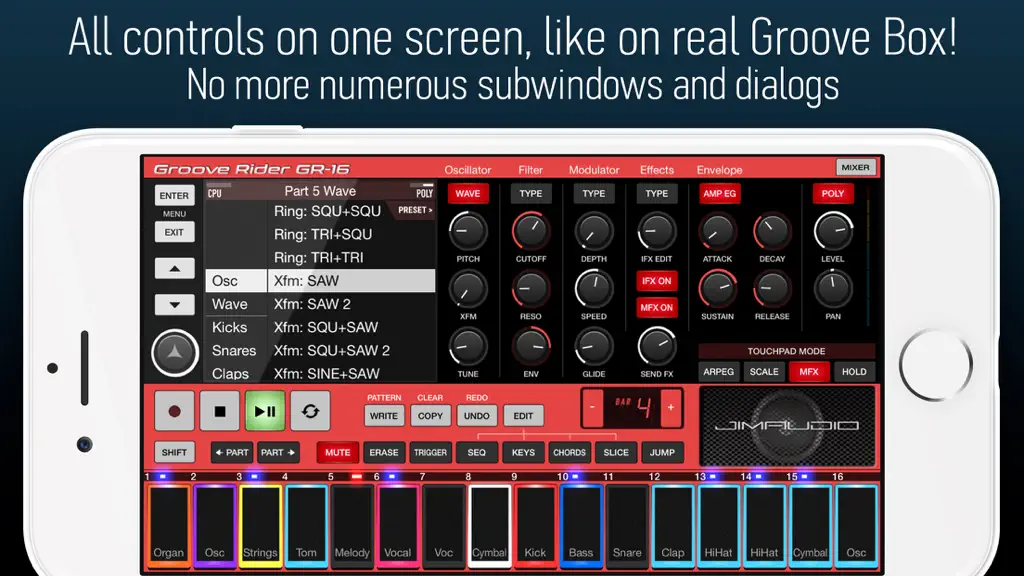Toggle IFX ON effect switch
This screenshot has height=576, width=1024.
click(656, 281)
